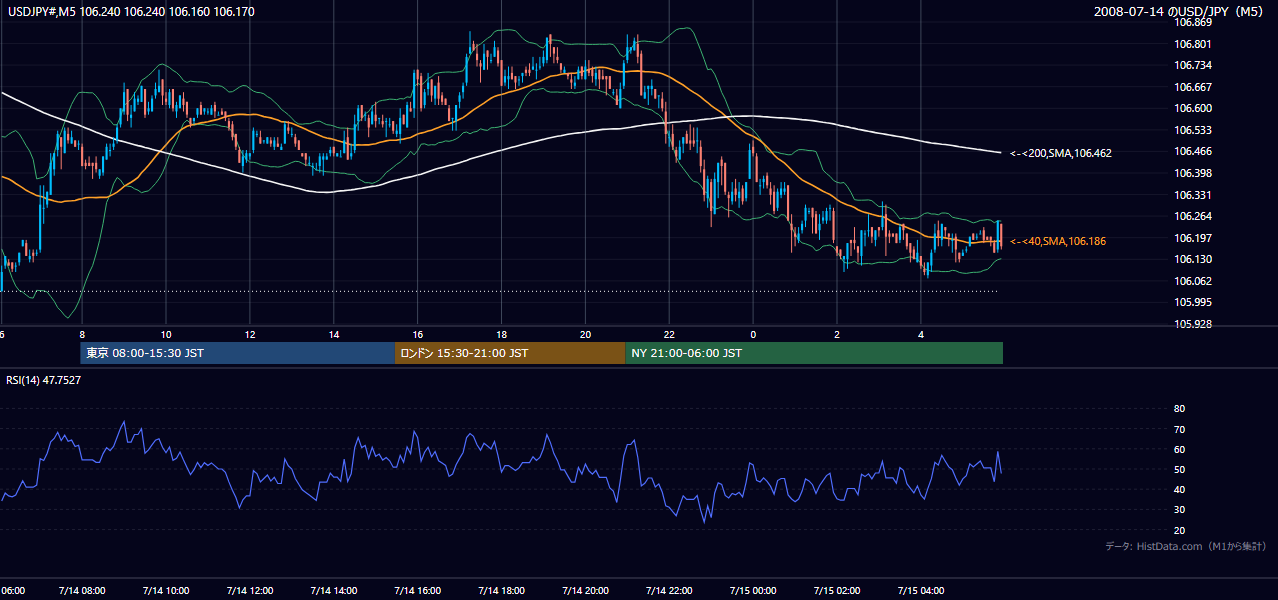Click hour tick 18 under the price chart
Viewport: 1278px width, 600px height.
502,335
